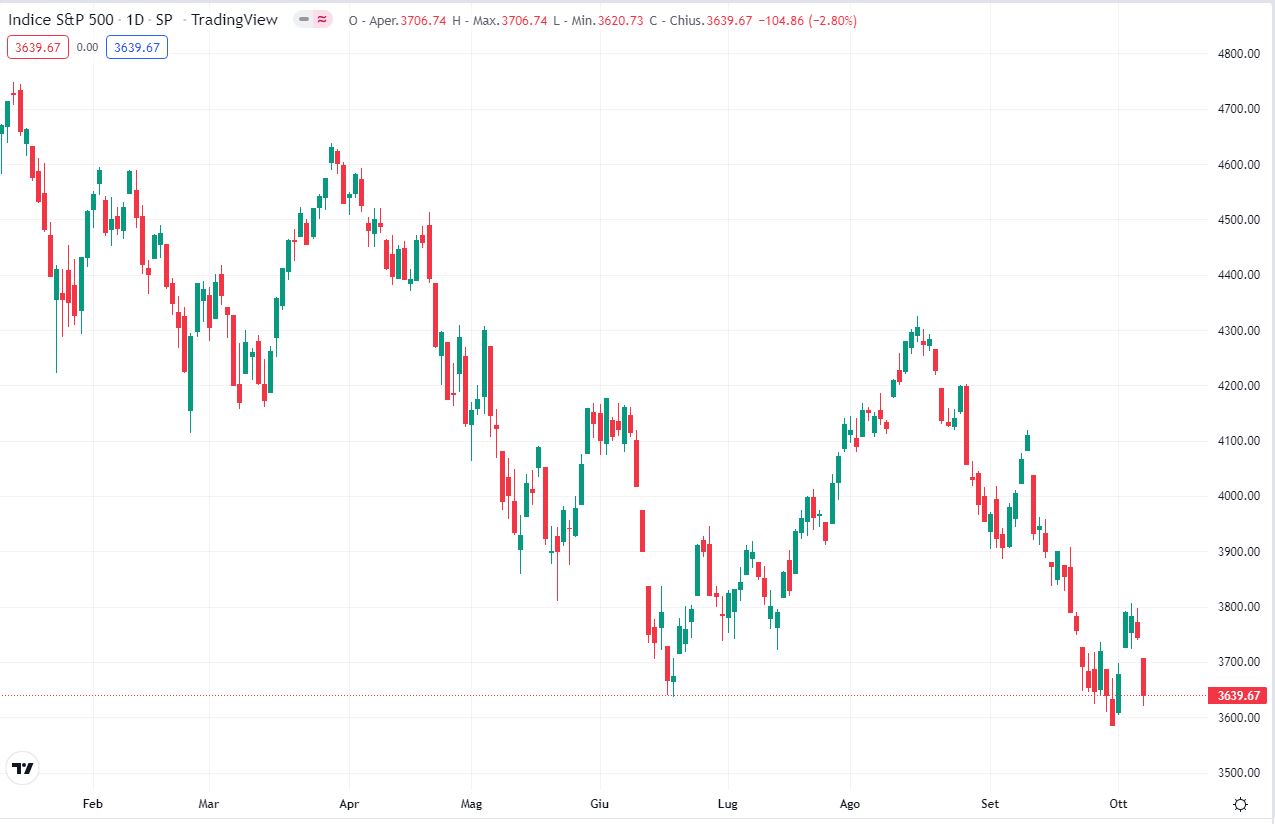Click the 0.00 spread value between price boxes
The width and height of the screenshot is (1275, 824).
tap(87, 47)
